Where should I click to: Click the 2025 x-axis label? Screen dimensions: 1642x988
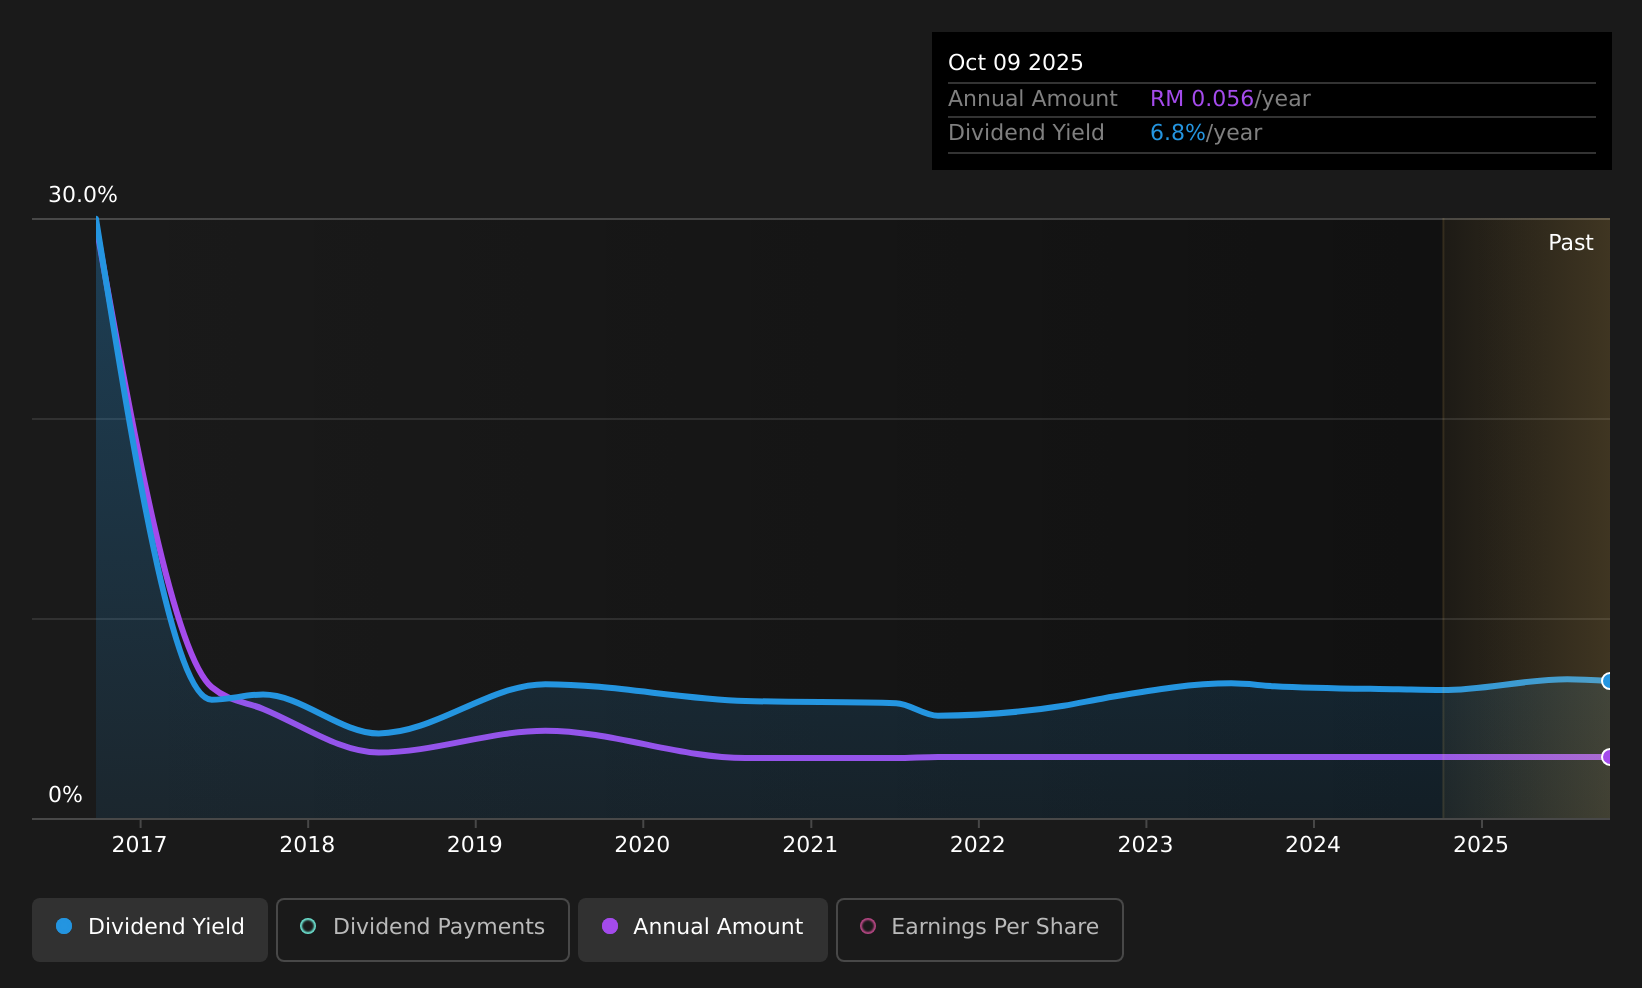1480,845
